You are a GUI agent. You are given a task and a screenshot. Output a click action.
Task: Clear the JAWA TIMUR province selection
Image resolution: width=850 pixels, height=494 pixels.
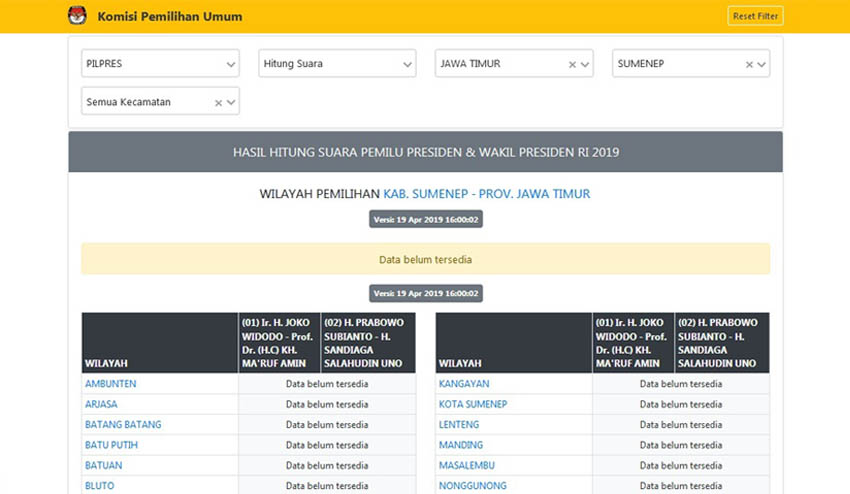point(572,65)
